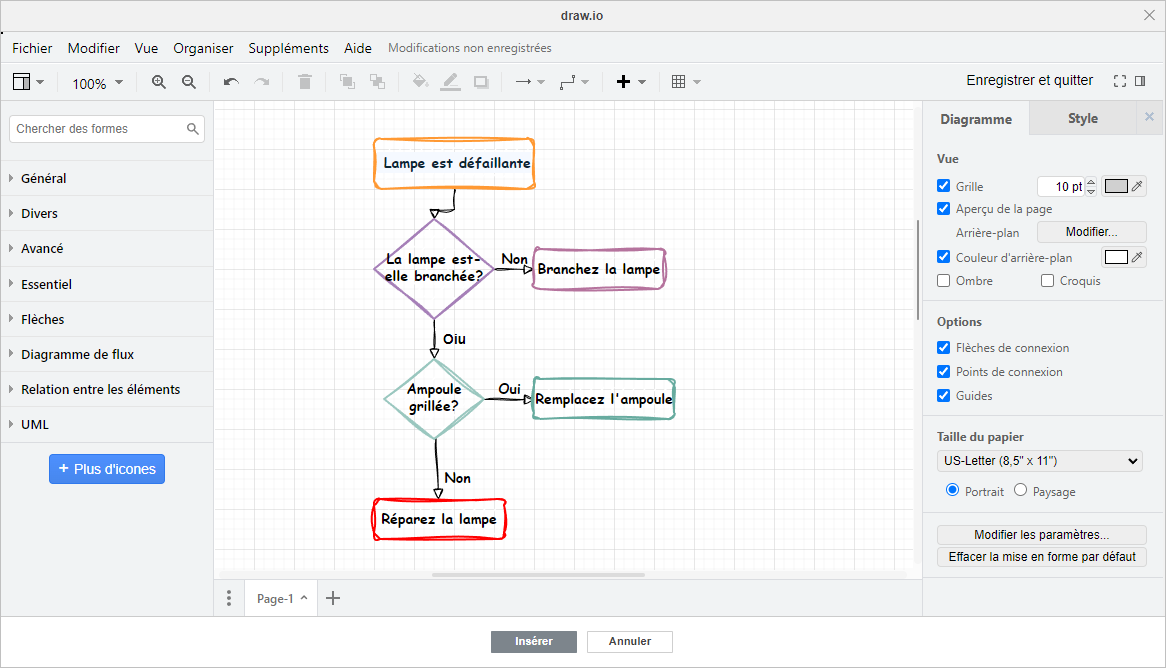Select the Zoom In magnifier tool

tap(158, 82)
